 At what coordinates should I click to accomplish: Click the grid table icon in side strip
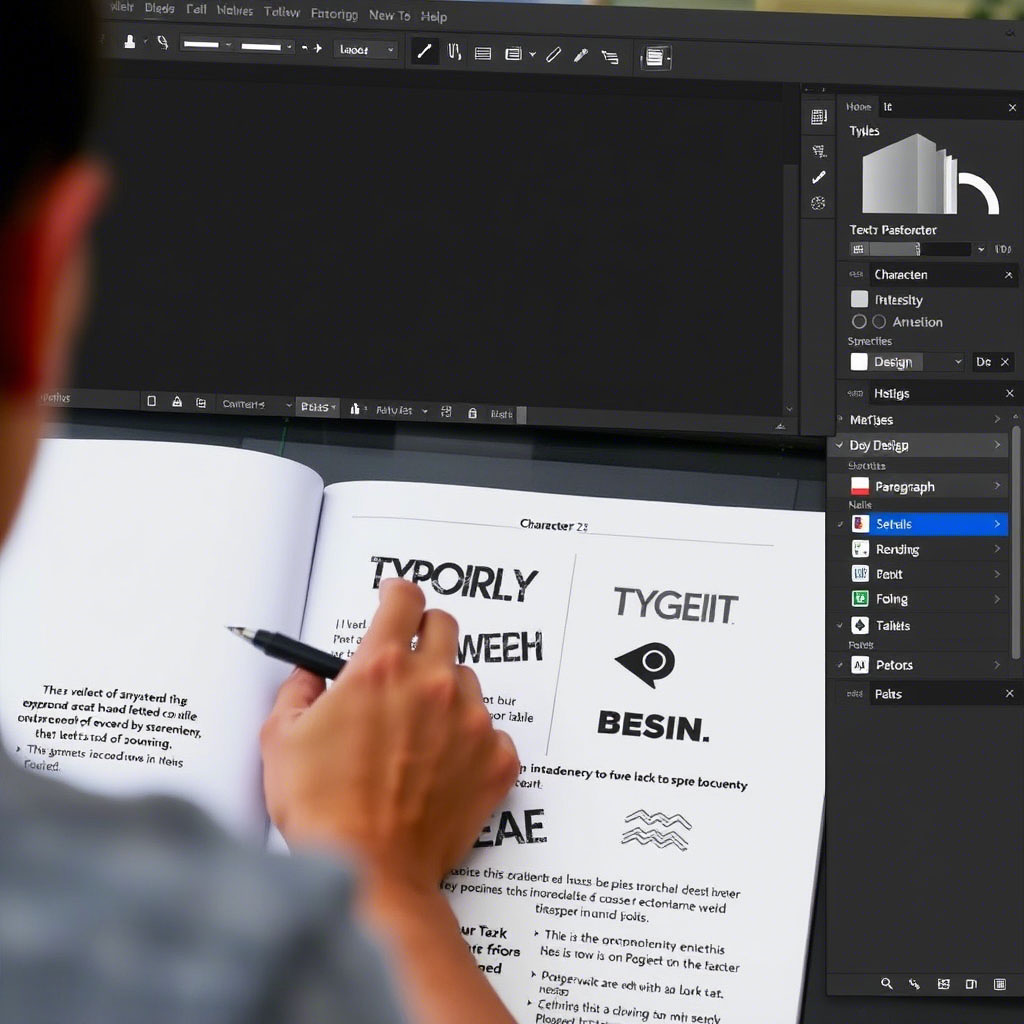(x=818, y=117)
